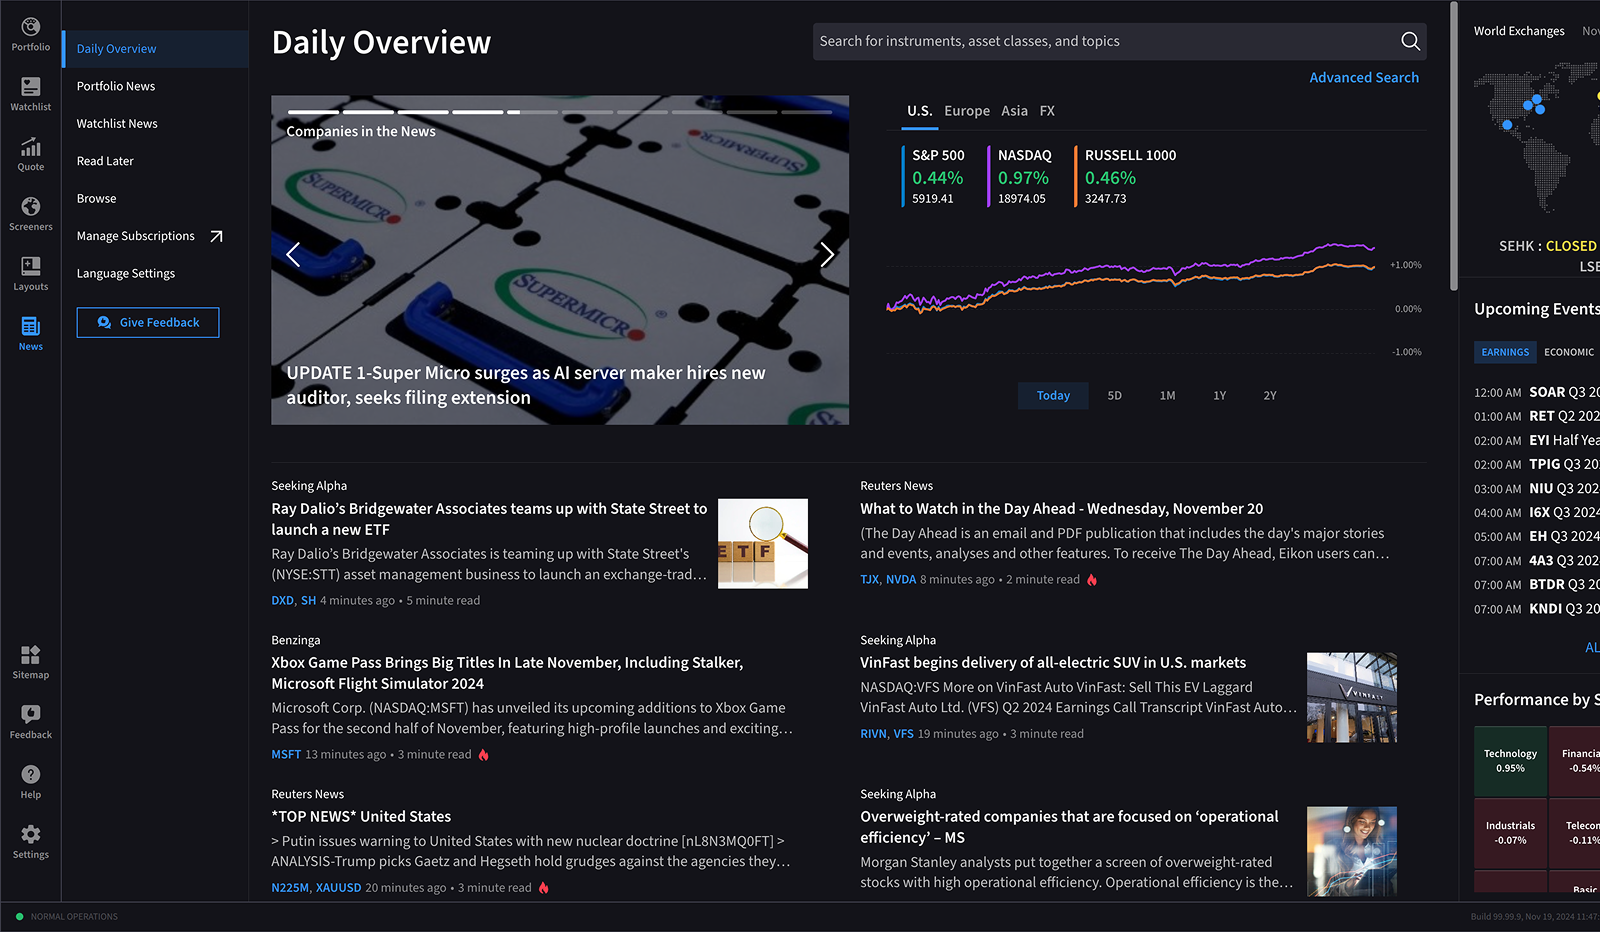The width and height of the screenshot is (1600, 932).
Task: Open the Layouts sidebar icon
Action: (31, 274)
